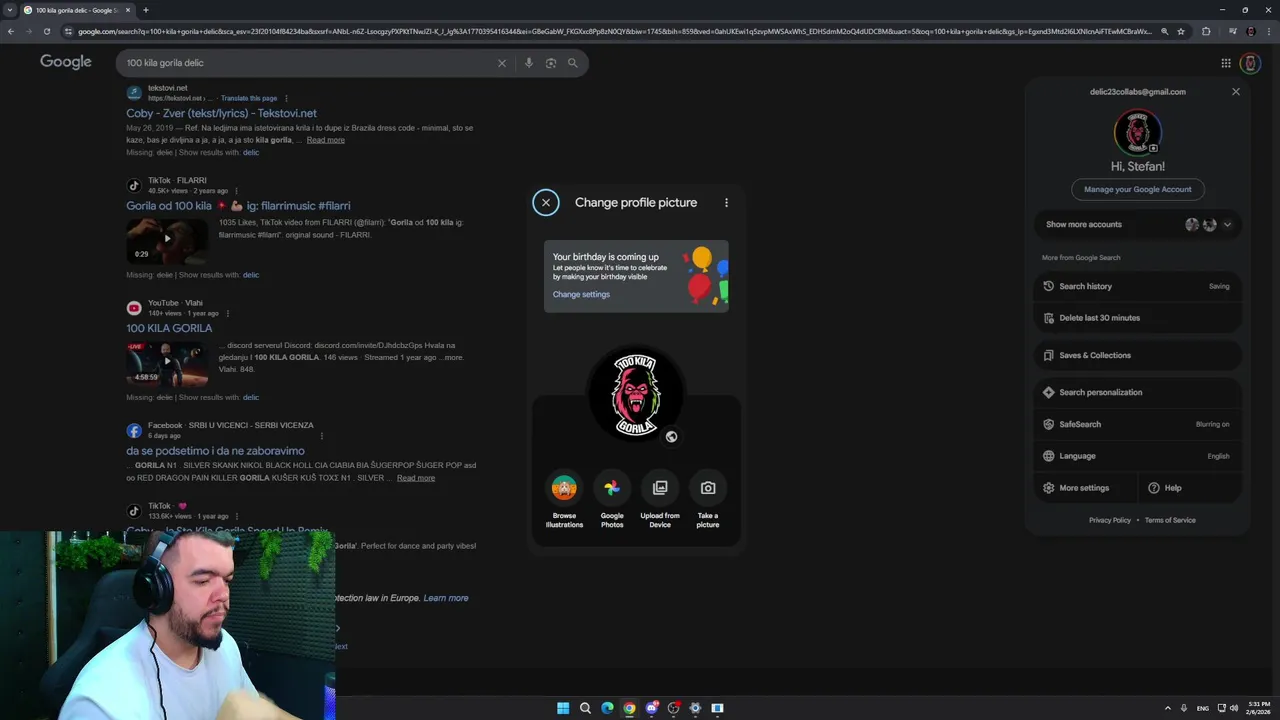Click the search magnifier button
The image size is (1280, 720).
click(573, 63)
